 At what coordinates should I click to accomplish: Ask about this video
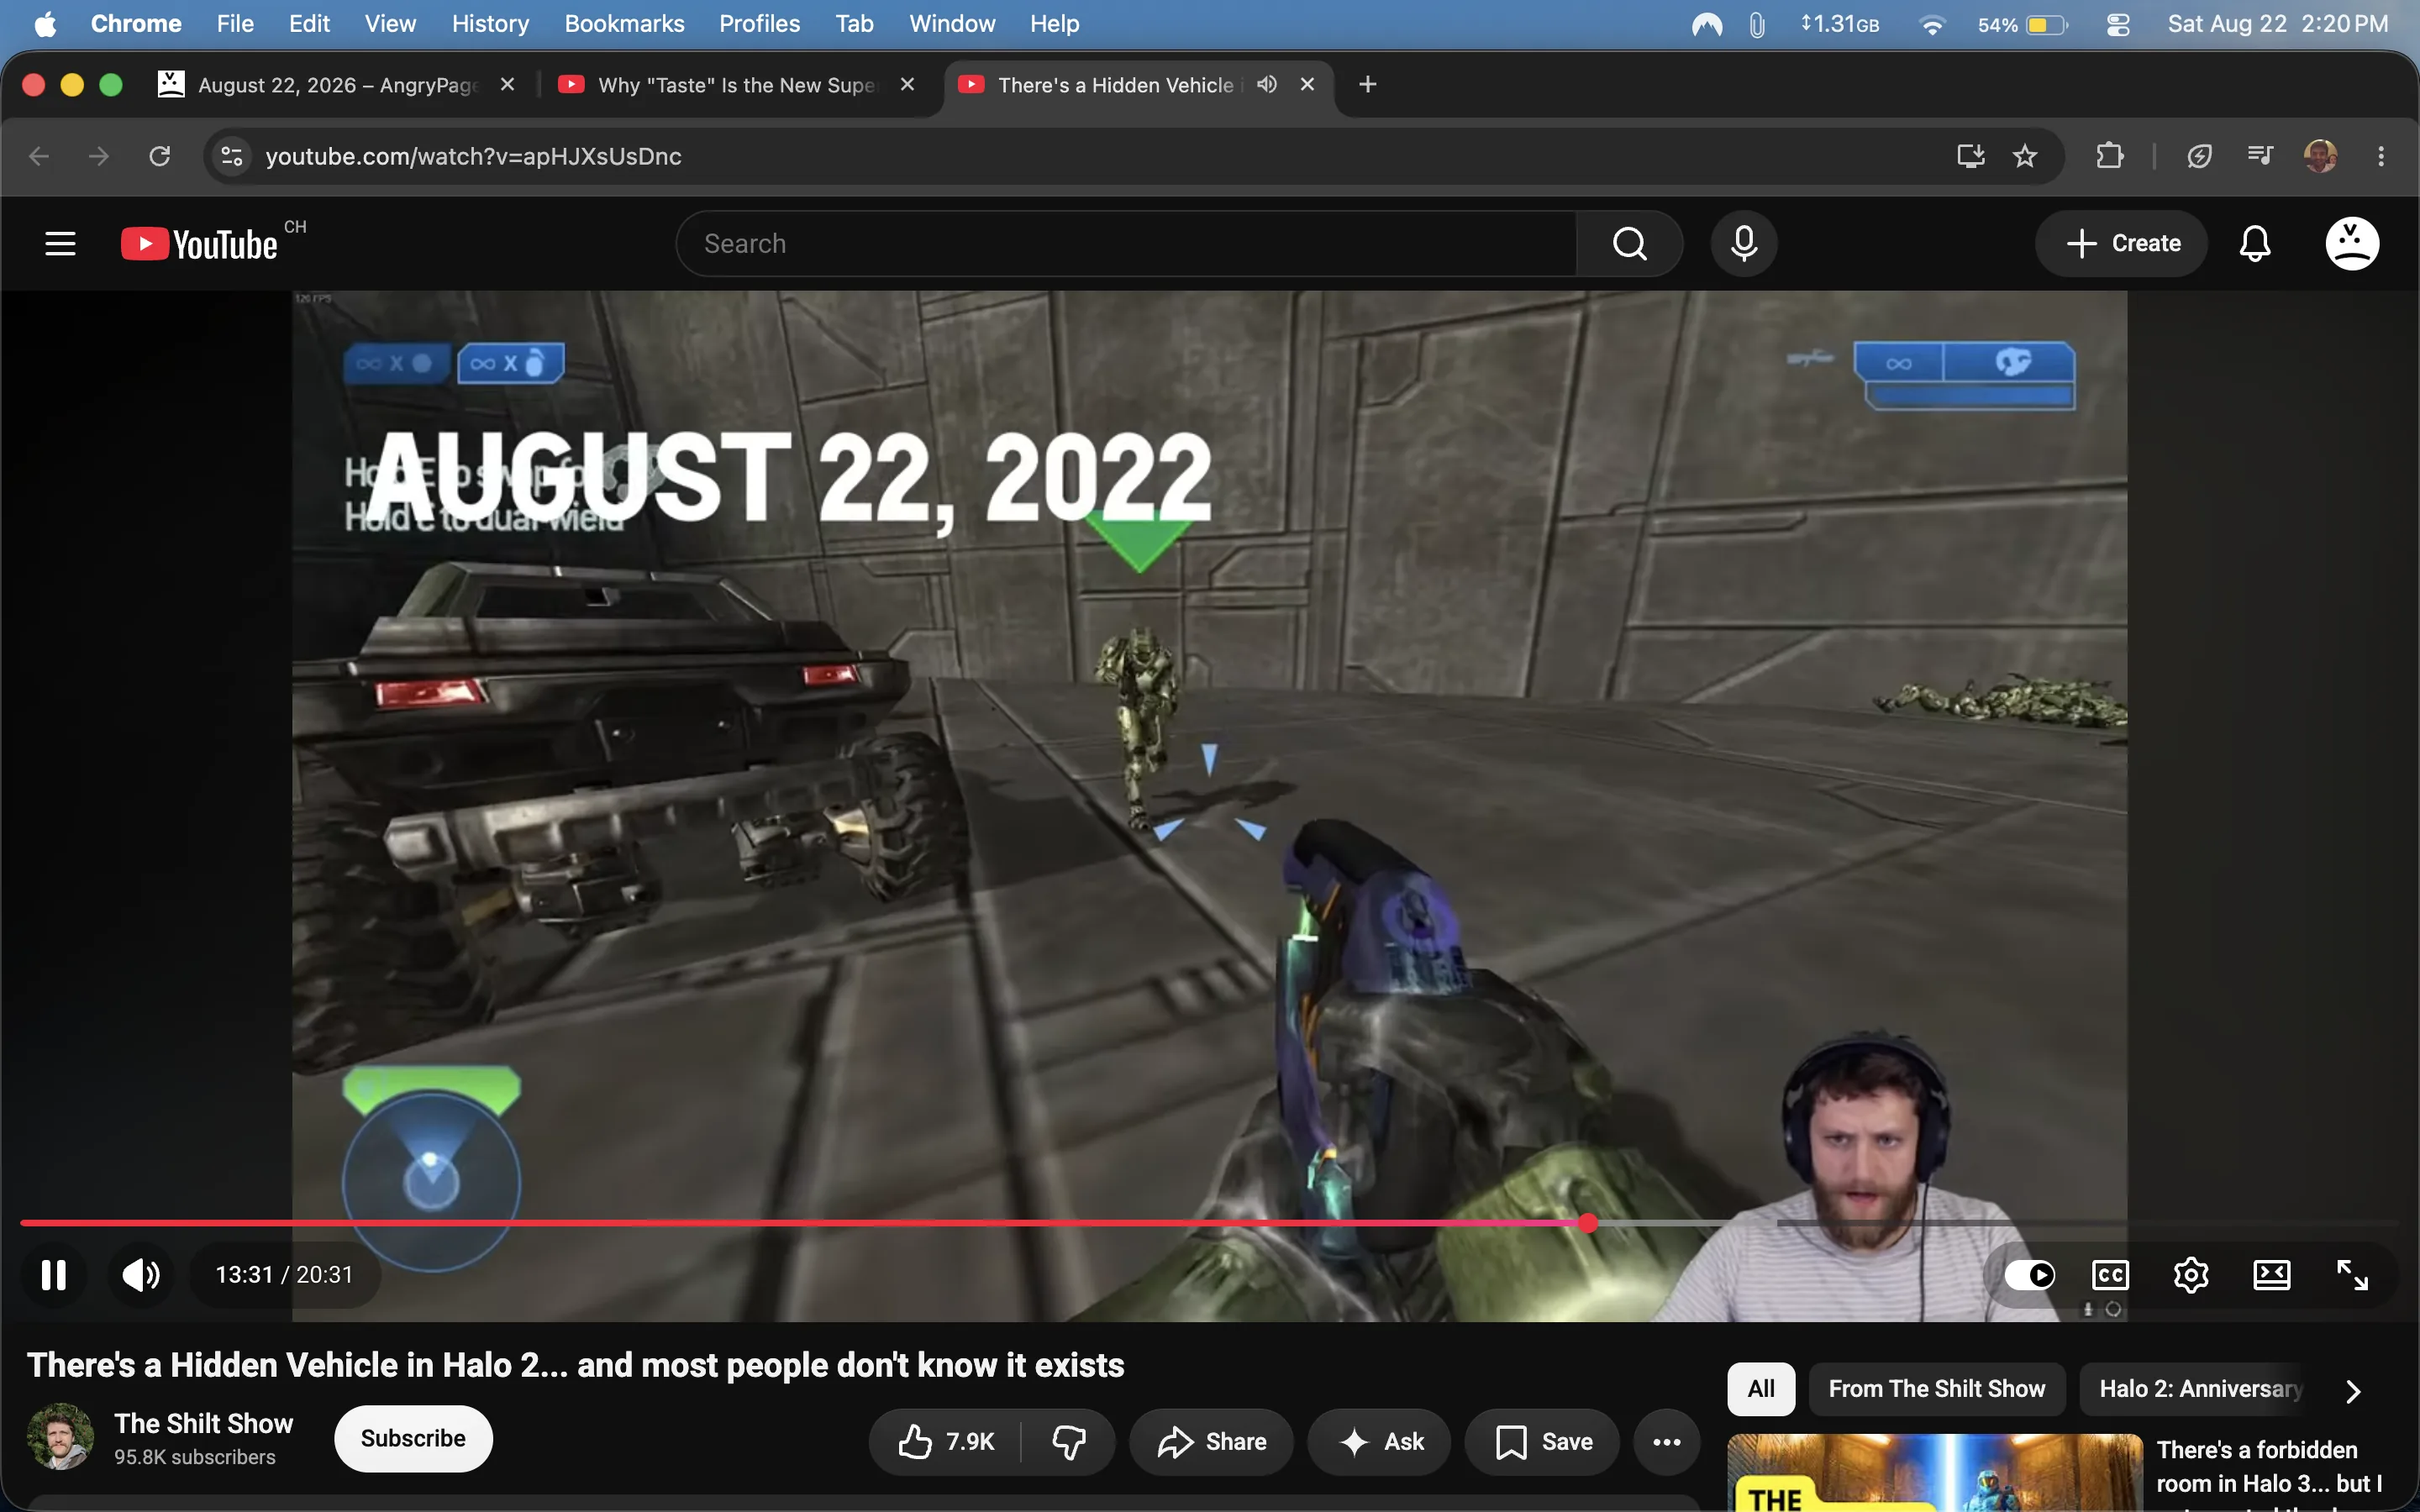[1379, 1442]
